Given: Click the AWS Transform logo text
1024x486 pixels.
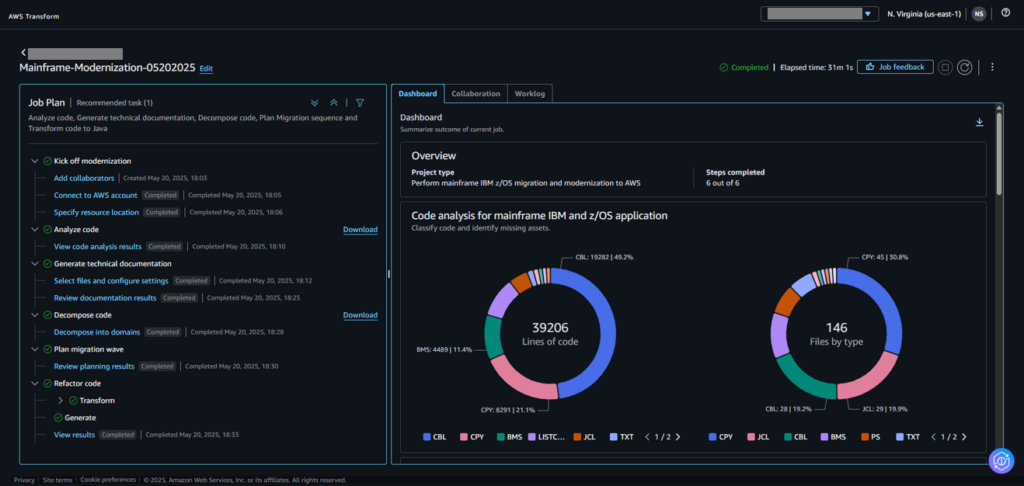Looking at the screenshot, I should coord(33,16).
